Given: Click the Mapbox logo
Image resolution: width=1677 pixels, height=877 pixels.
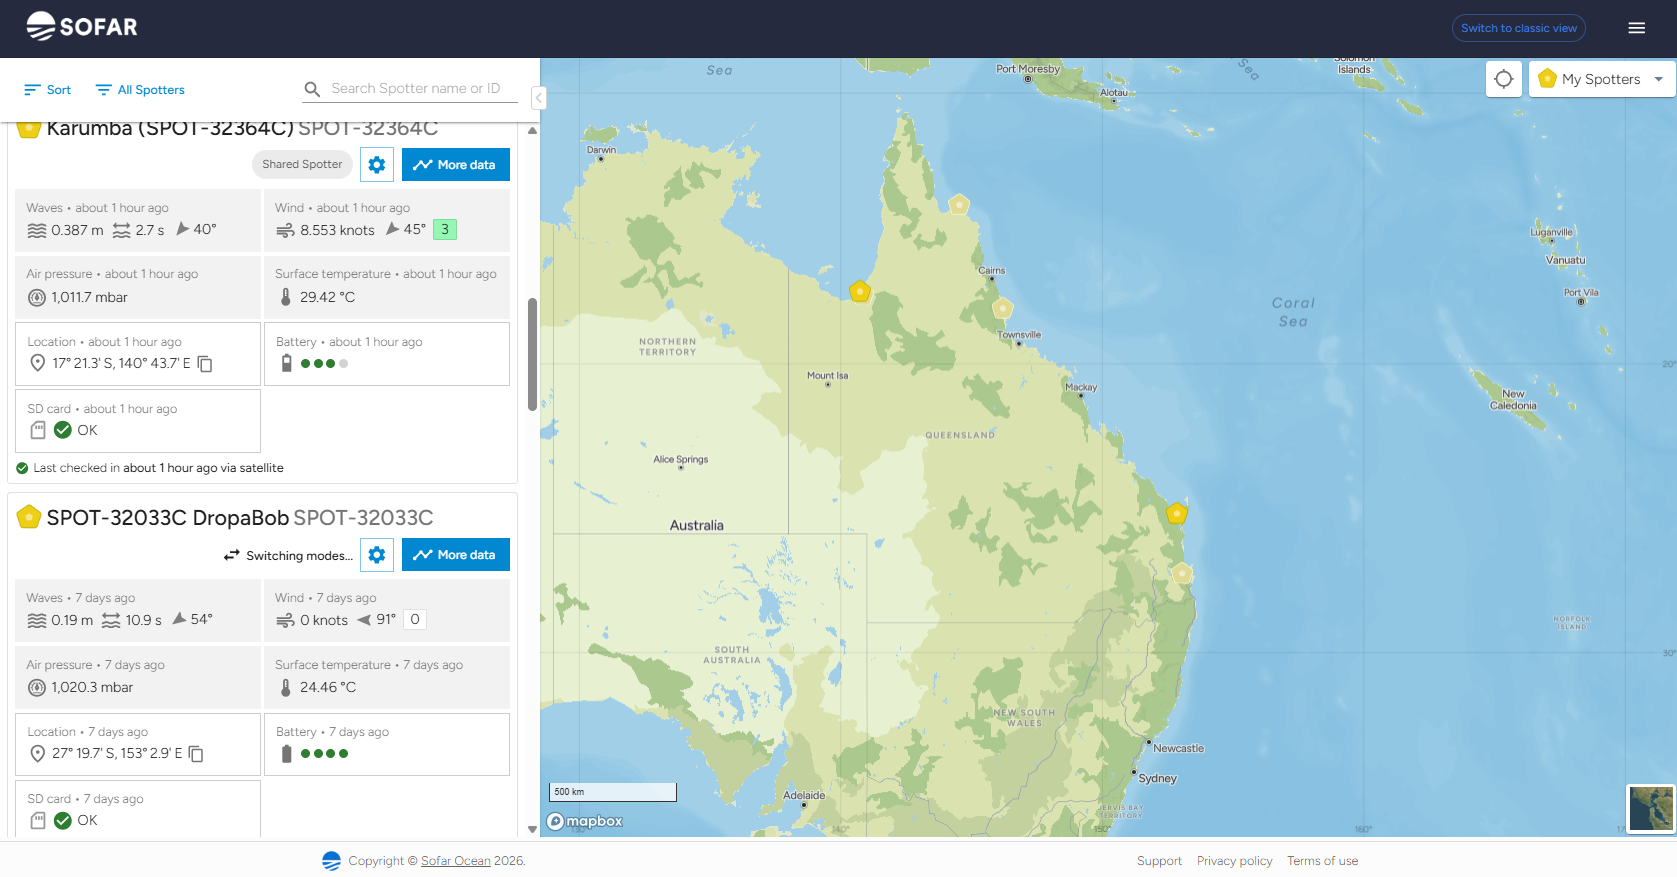Looking at the screenshot, I should 585,821.
